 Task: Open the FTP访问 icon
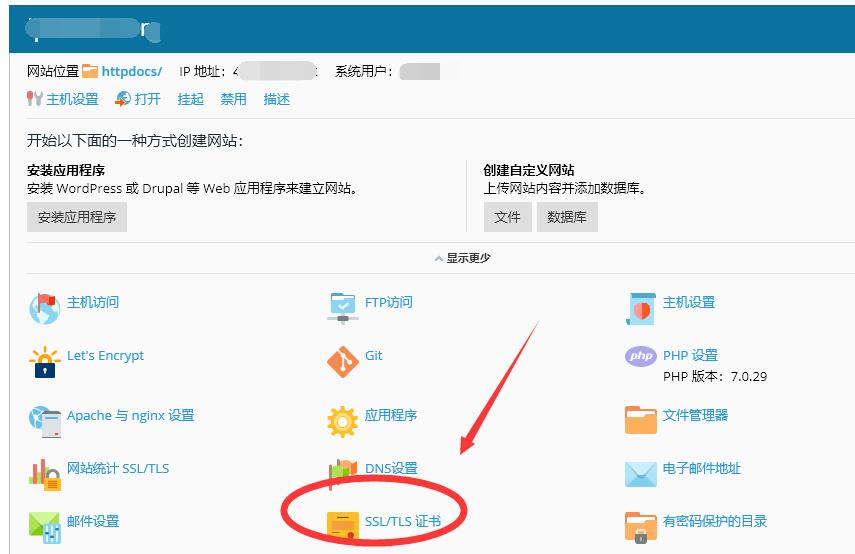pos(342,308)
